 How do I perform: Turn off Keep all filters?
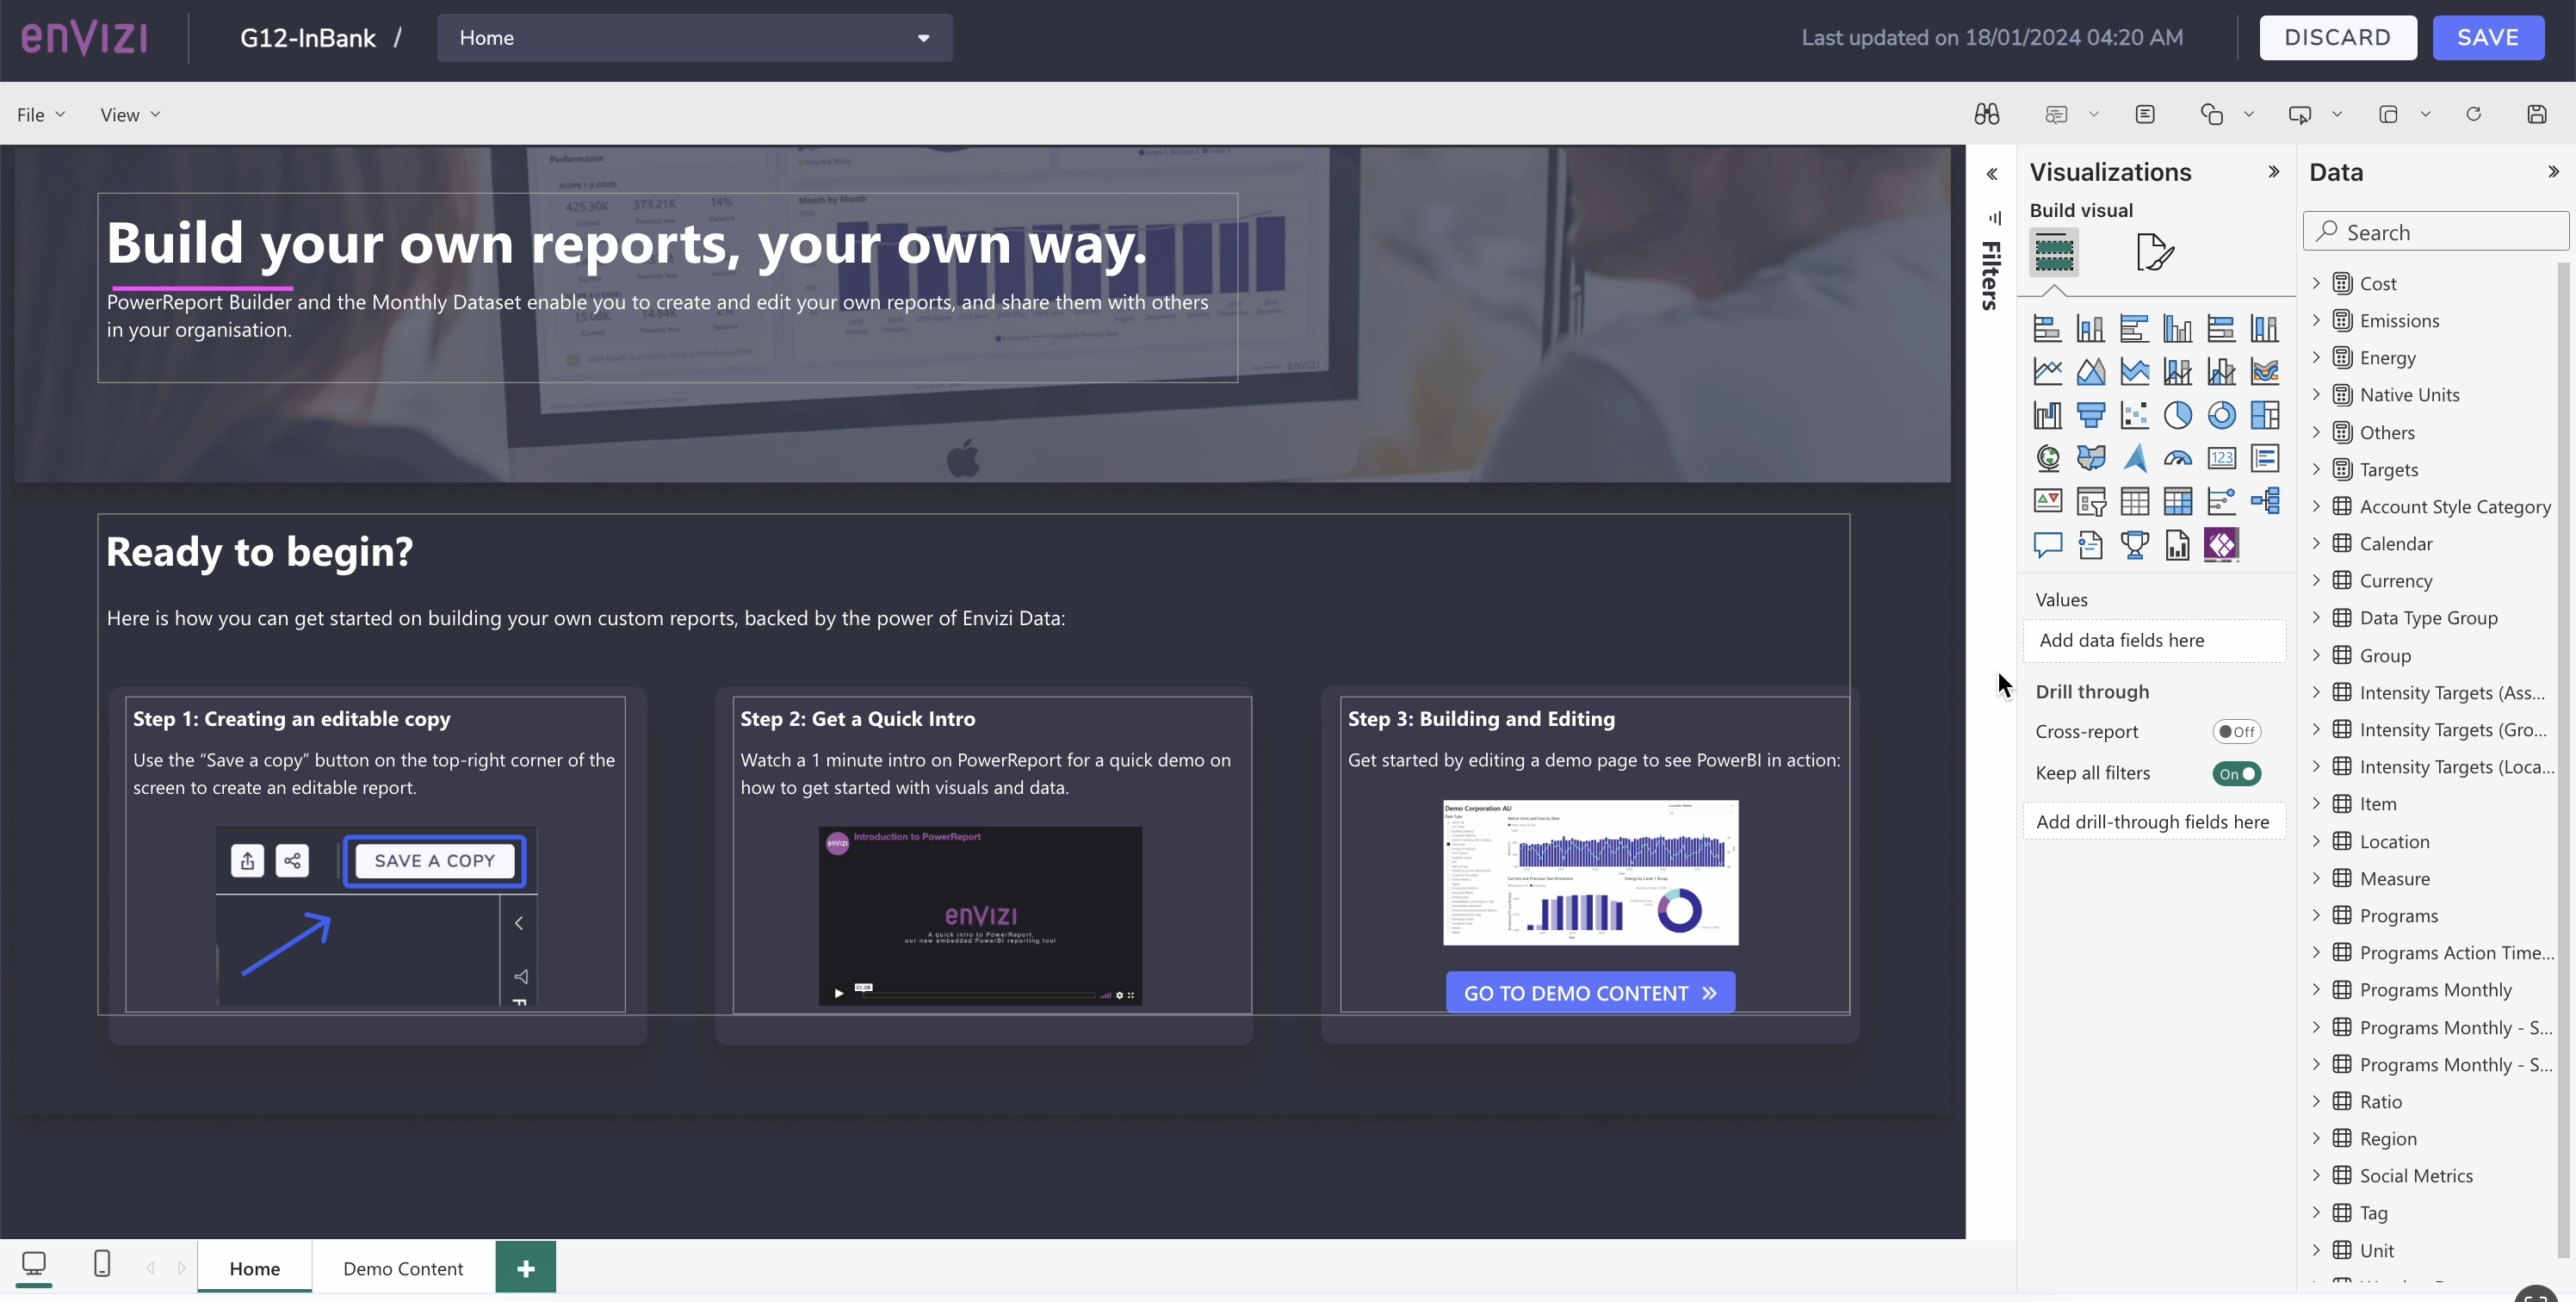2238,773
